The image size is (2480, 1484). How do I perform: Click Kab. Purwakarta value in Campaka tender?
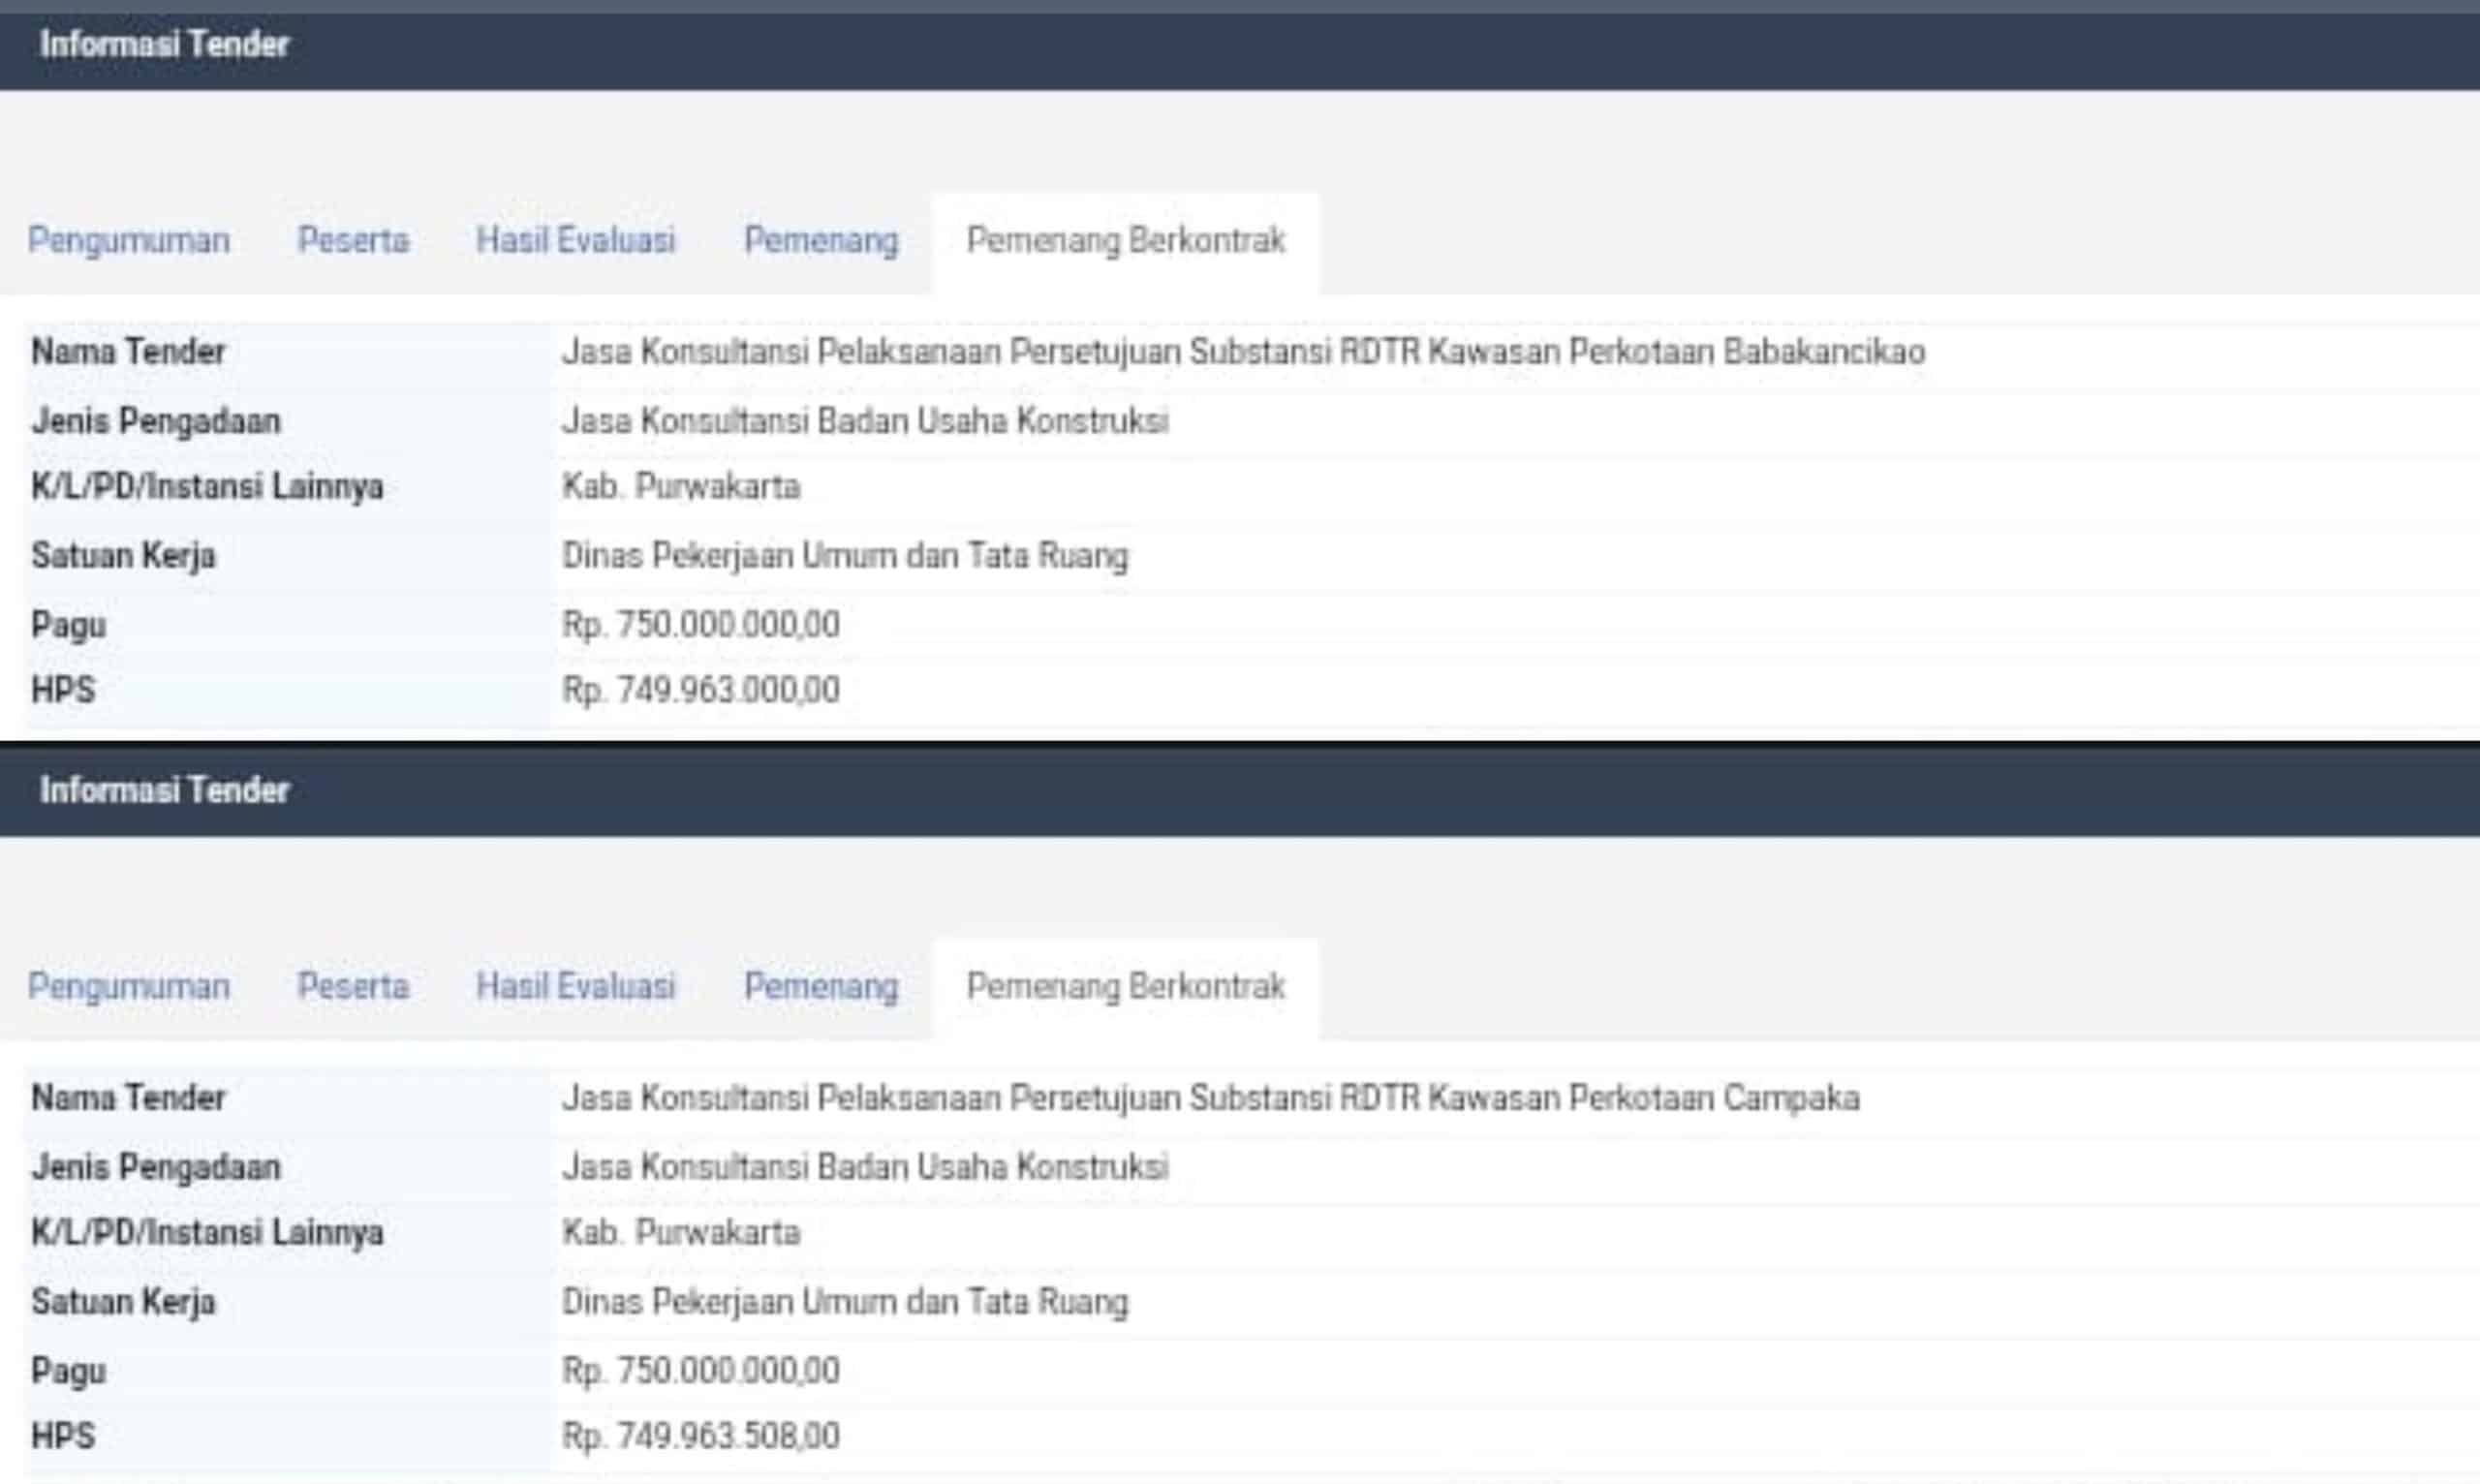(x=681, y=1233)
